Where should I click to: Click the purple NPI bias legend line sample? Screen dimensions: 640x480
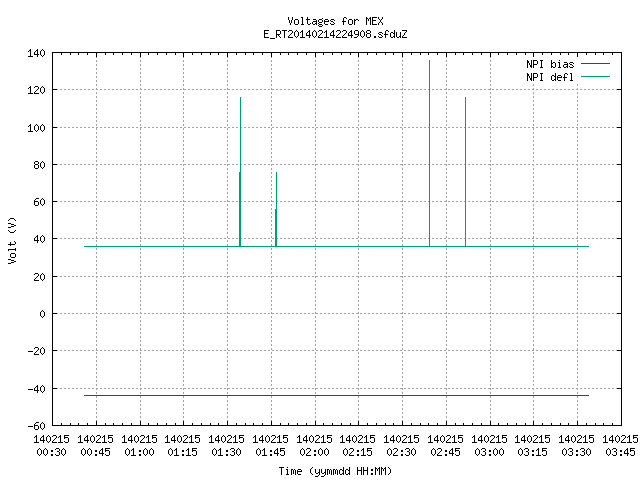click(595, 64)
